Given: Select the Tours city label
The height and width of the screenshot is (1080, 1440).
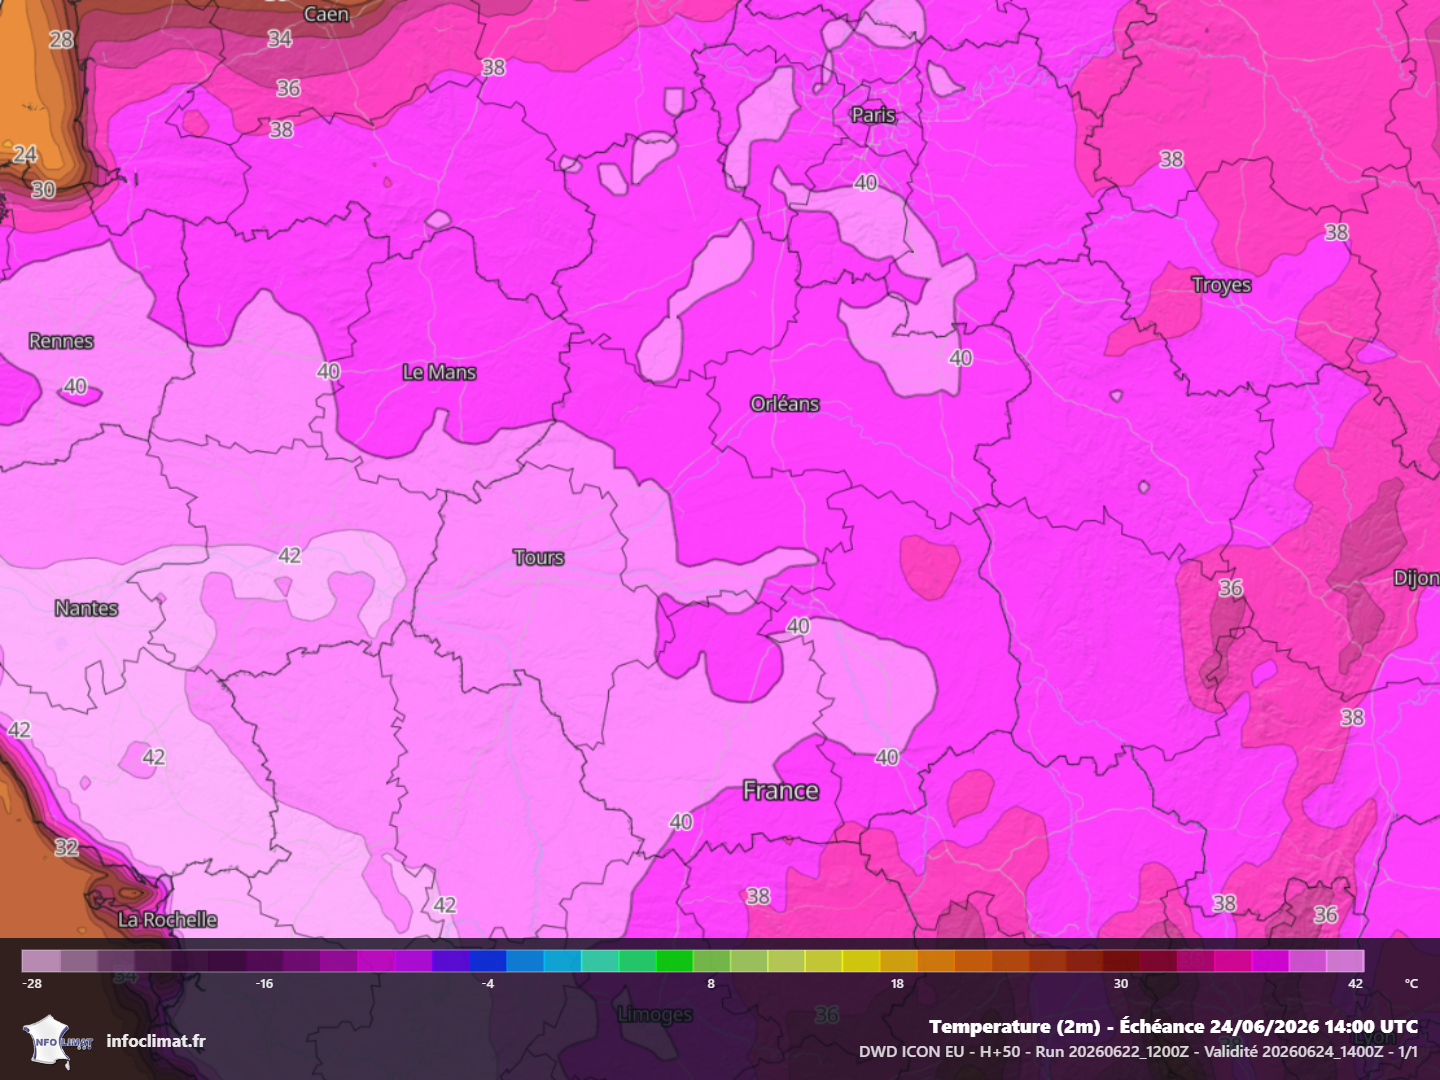Looking at the screenshot, I should (538, 557).
